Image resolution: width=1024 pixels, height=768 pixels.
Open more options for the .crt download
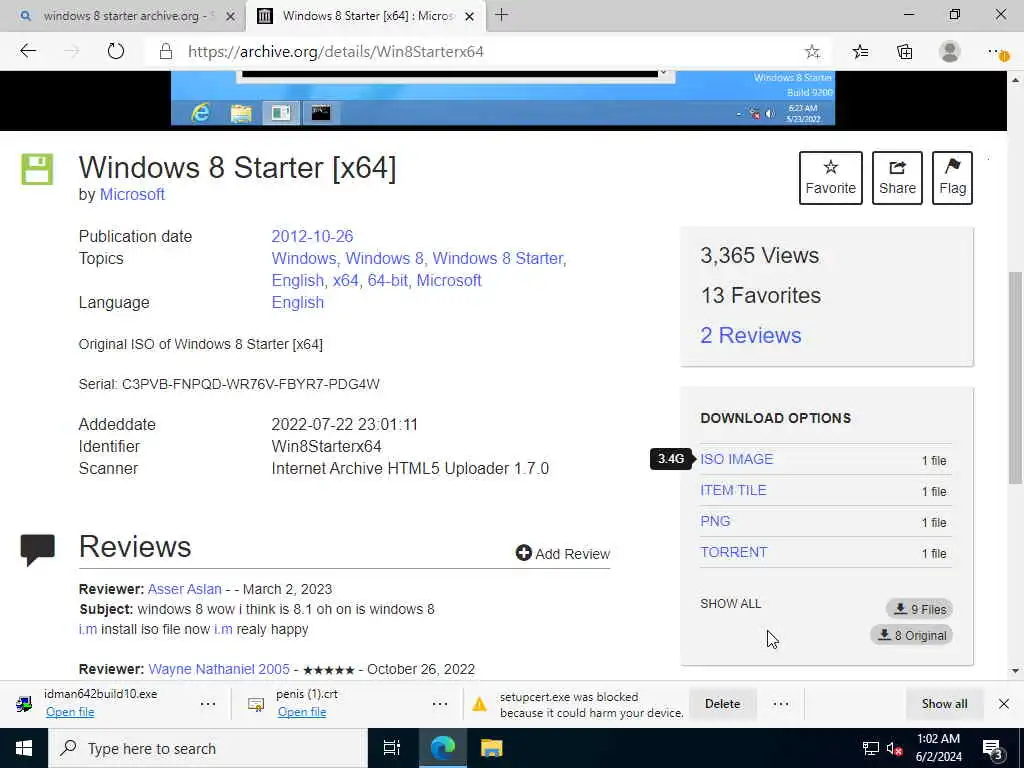coord(440,704)
